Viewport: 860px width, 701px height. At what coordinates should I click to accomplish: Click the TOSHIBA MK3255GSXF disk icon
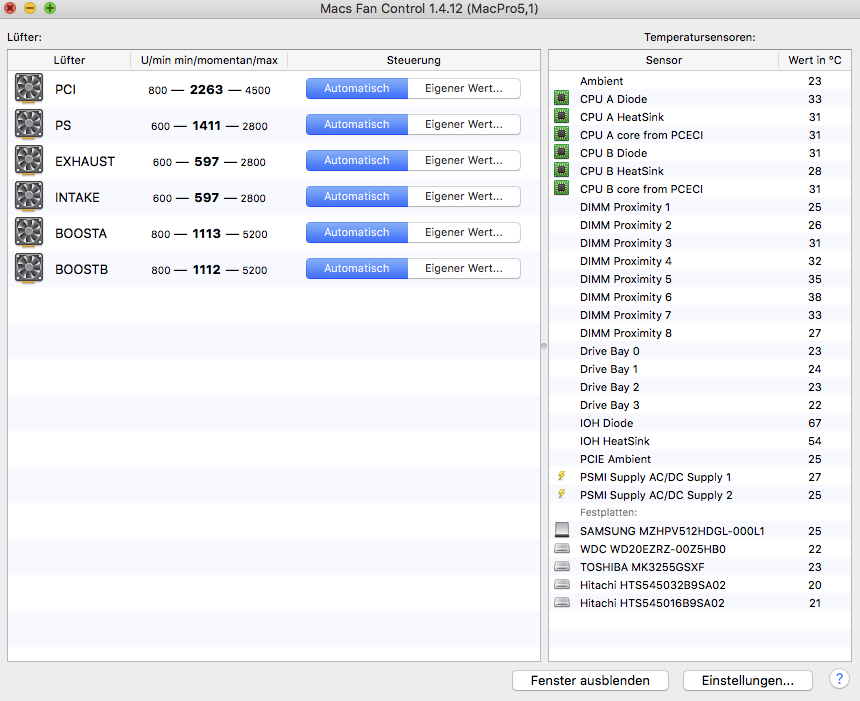coord(562,566)
